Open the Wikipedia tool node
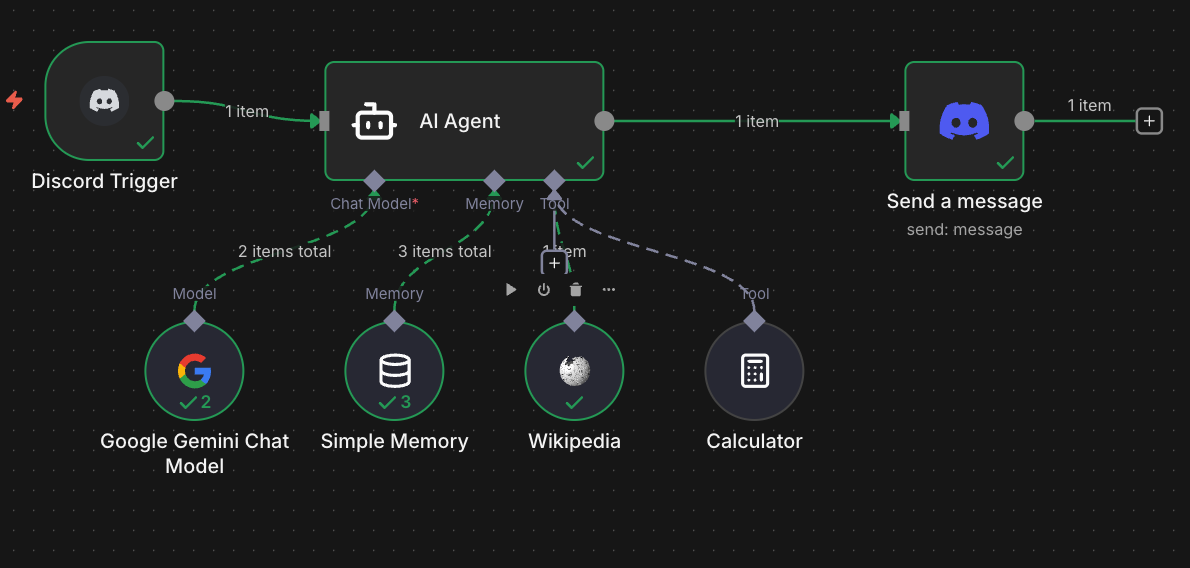 point(574,371)
